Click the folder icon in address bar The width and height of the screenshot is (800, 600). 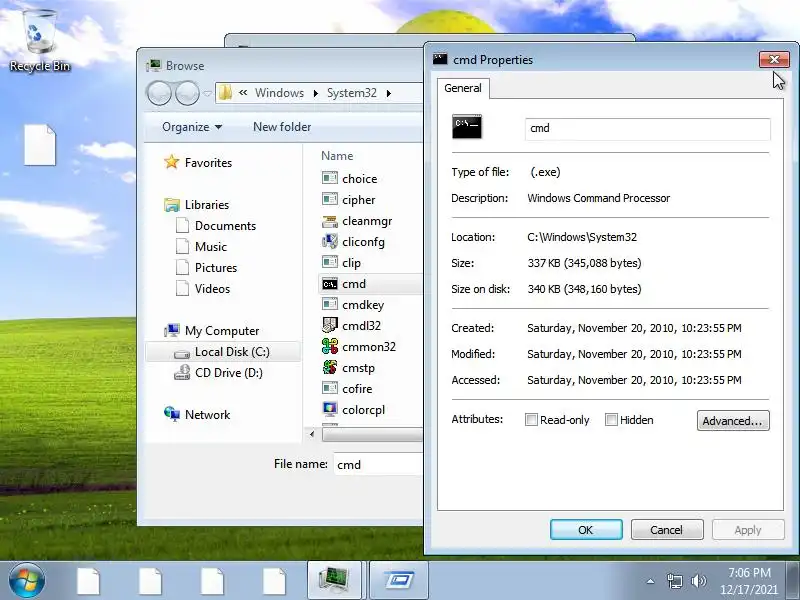click(225, 93)
